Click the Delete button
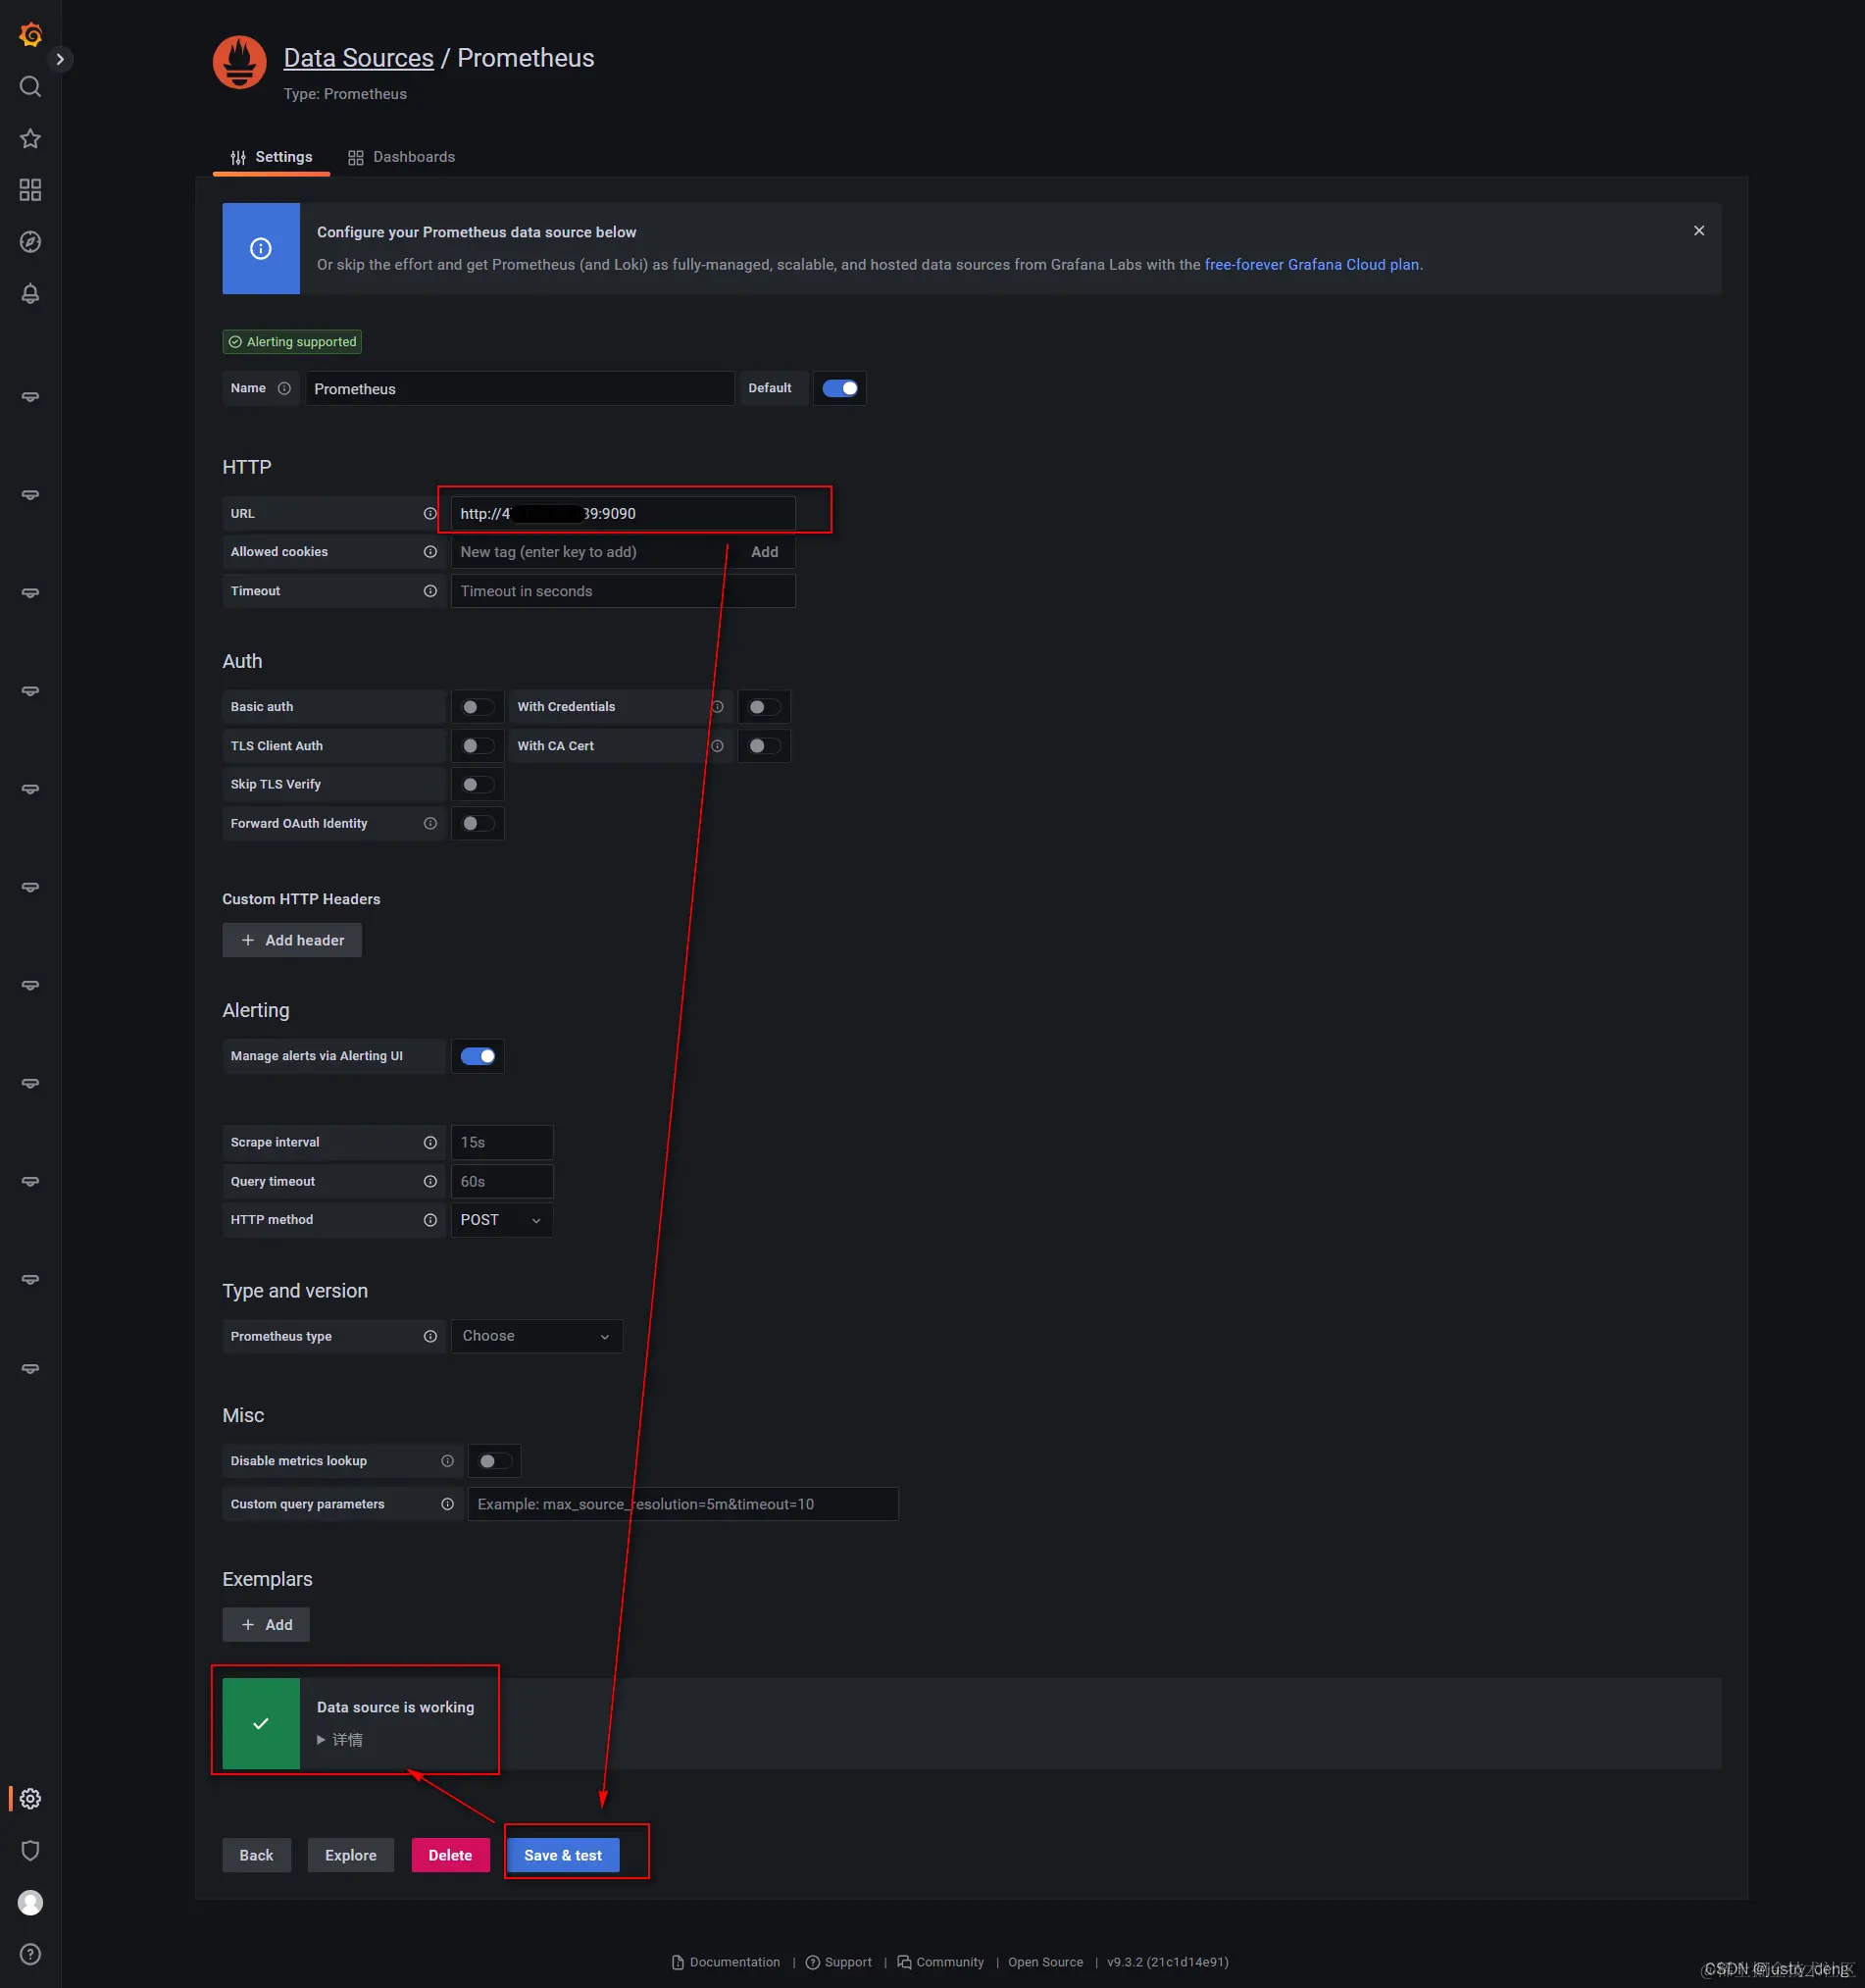This screenshot has height=1988, width=1865. coord(450,1855)
